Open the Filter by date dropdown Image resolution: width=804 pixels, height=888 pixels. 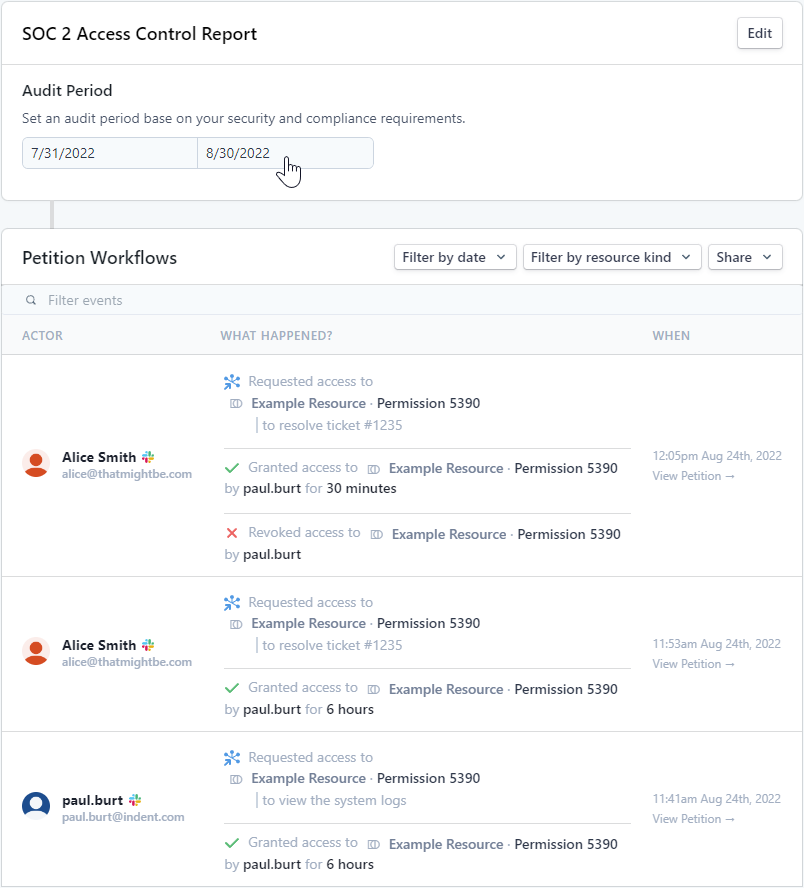[455, 257]
